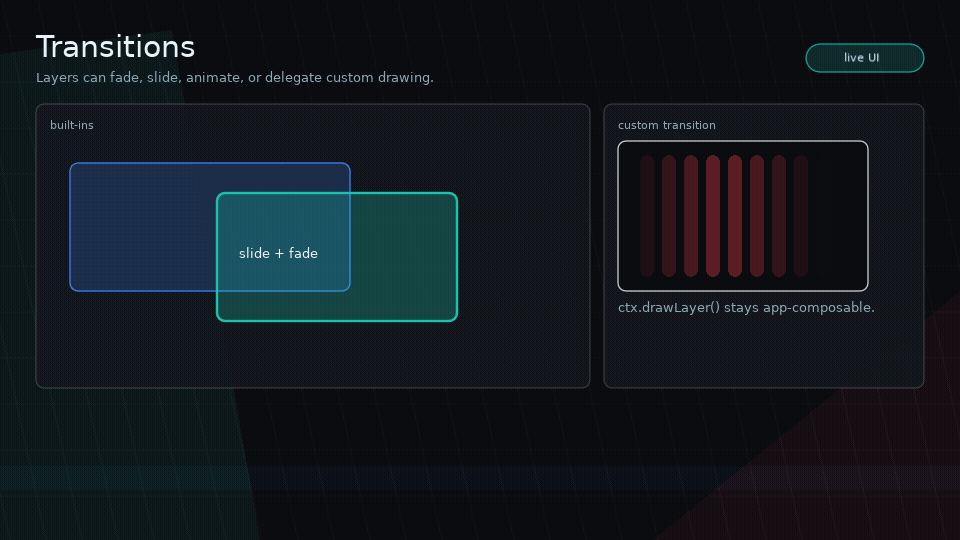
Task: Click the 'Transitions' title
Action: pos(115,47)
